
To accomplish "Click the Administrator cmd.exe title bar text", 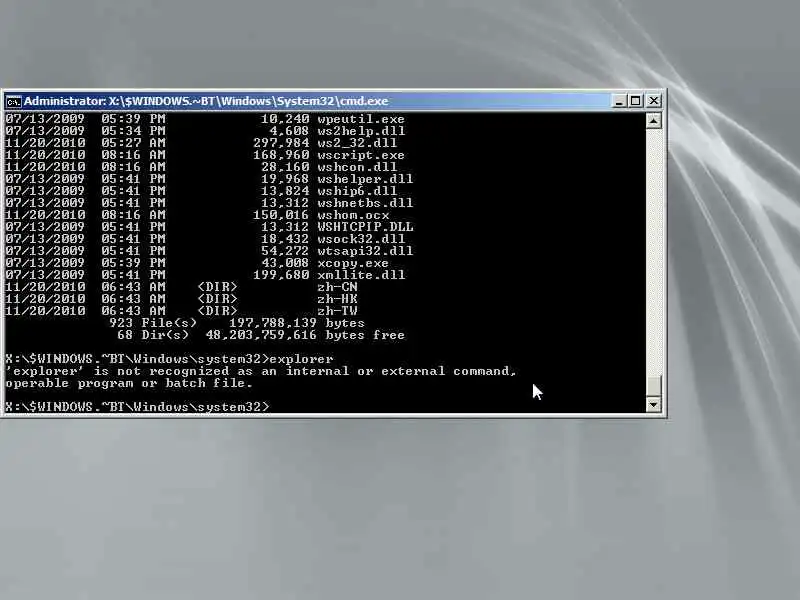I will click(x=206, y=101).
